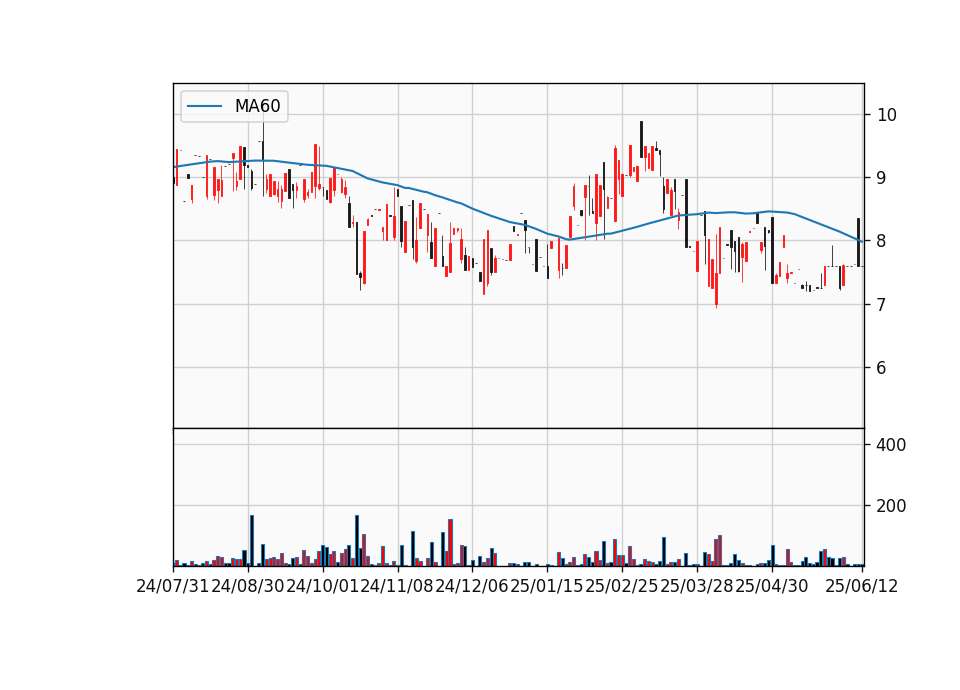
Task: Click the 24/07/31 date axis label
Action: tap(173, 586)
